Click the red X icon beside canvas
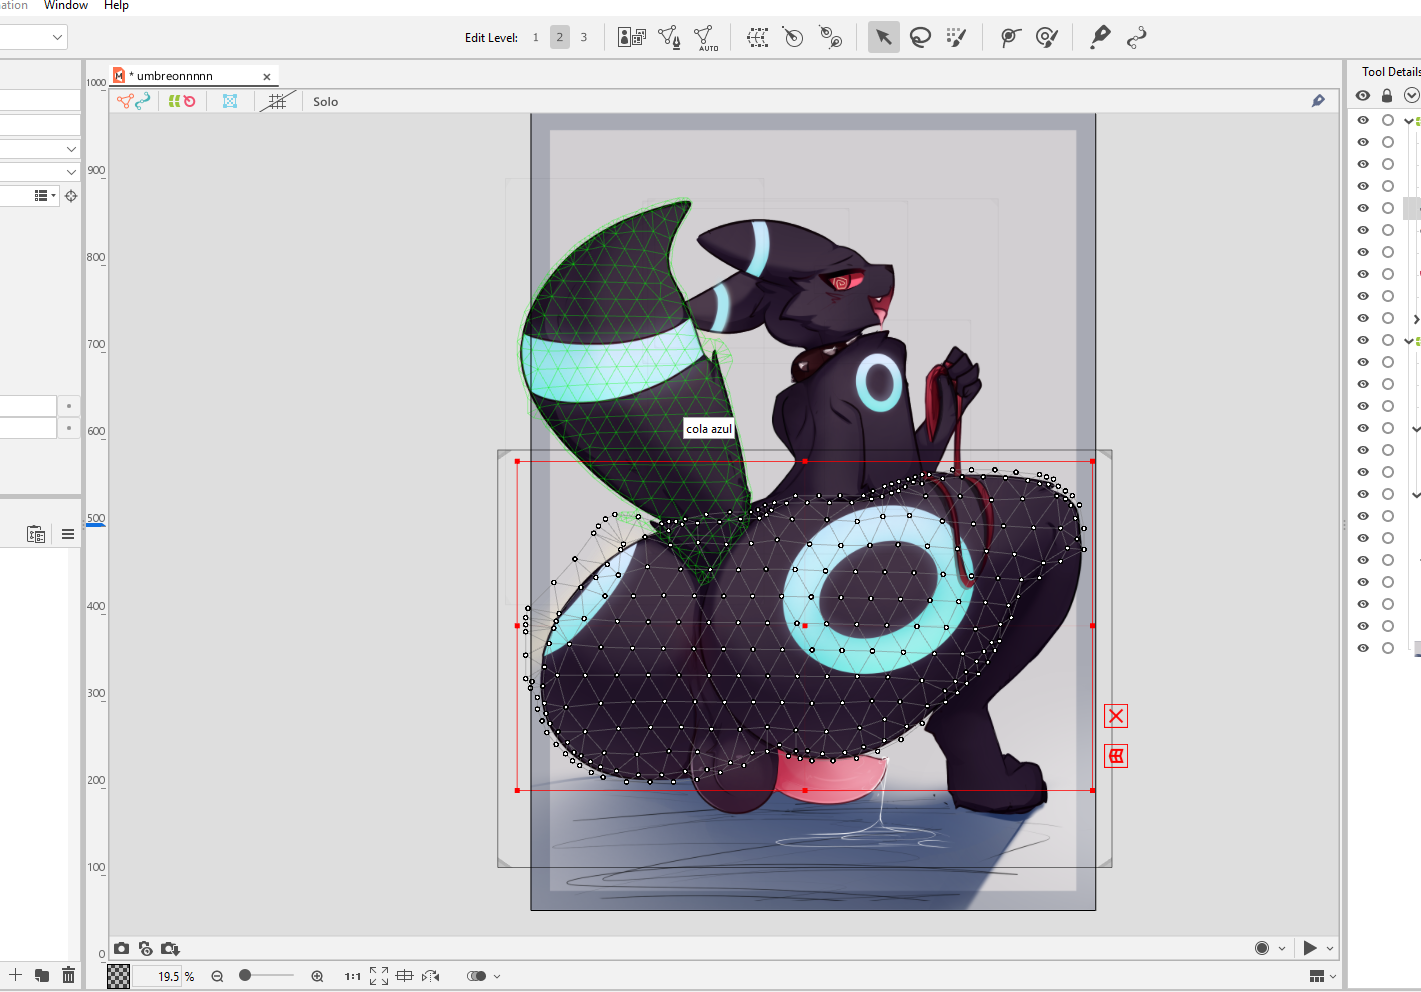 [1116, 716]
